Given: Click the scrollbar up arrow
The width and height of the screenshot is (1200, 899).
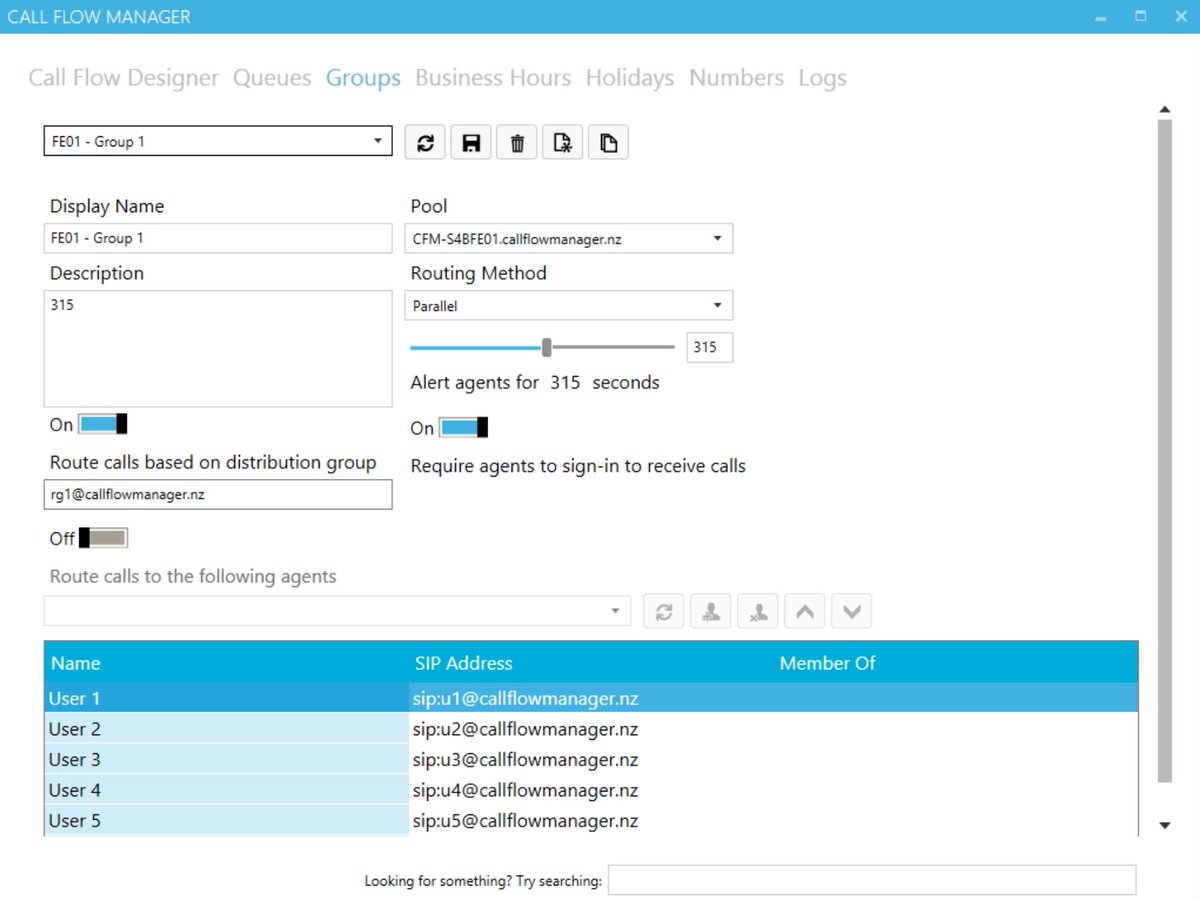Looking at the screenshot, I should click(1164, 109).
